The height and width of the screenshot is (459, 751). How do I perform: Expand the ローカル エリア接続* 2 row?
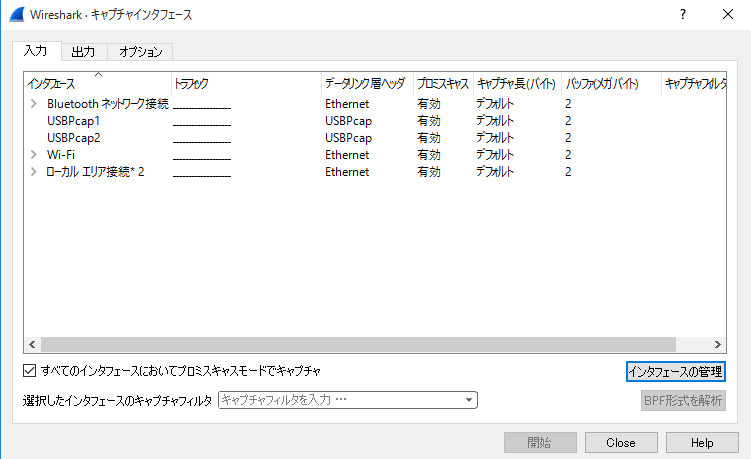34,172
